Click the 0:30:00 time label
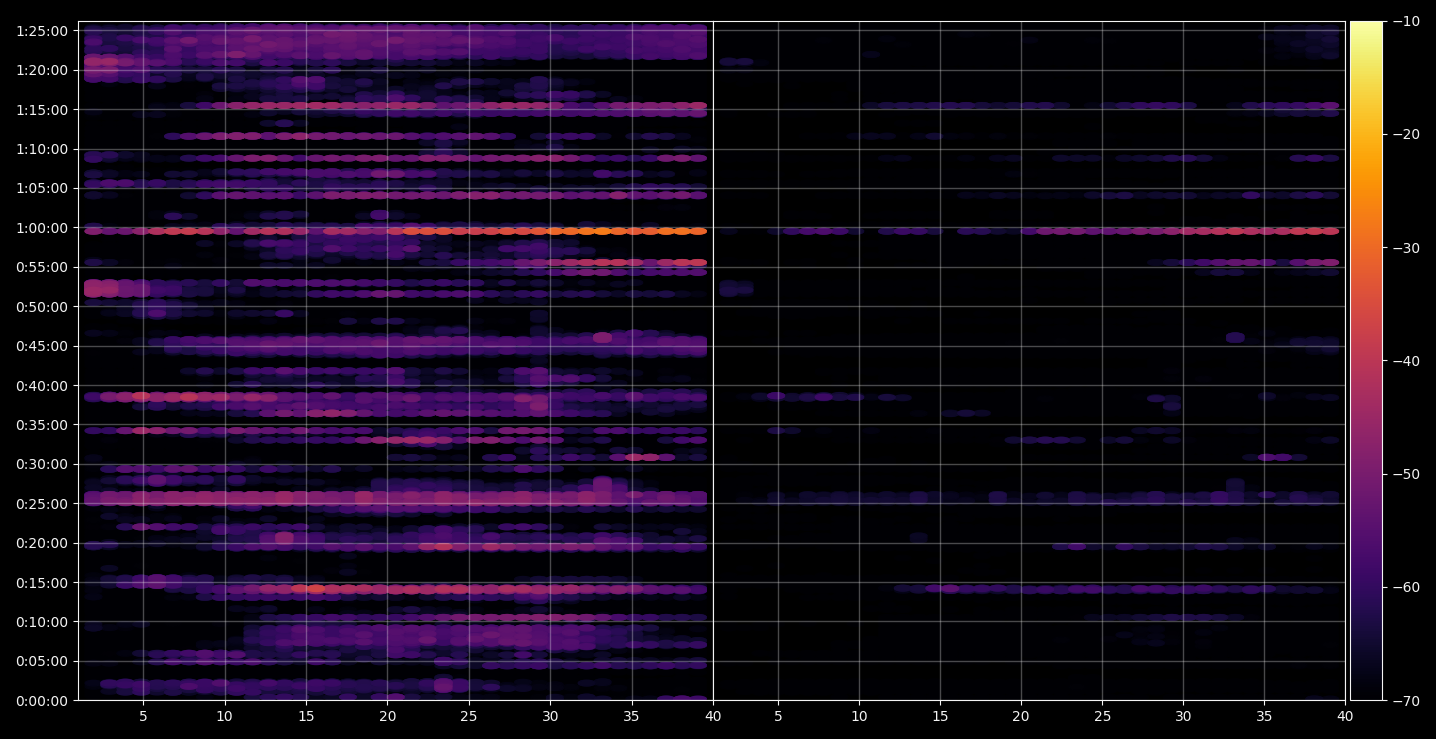 point(42,464)
